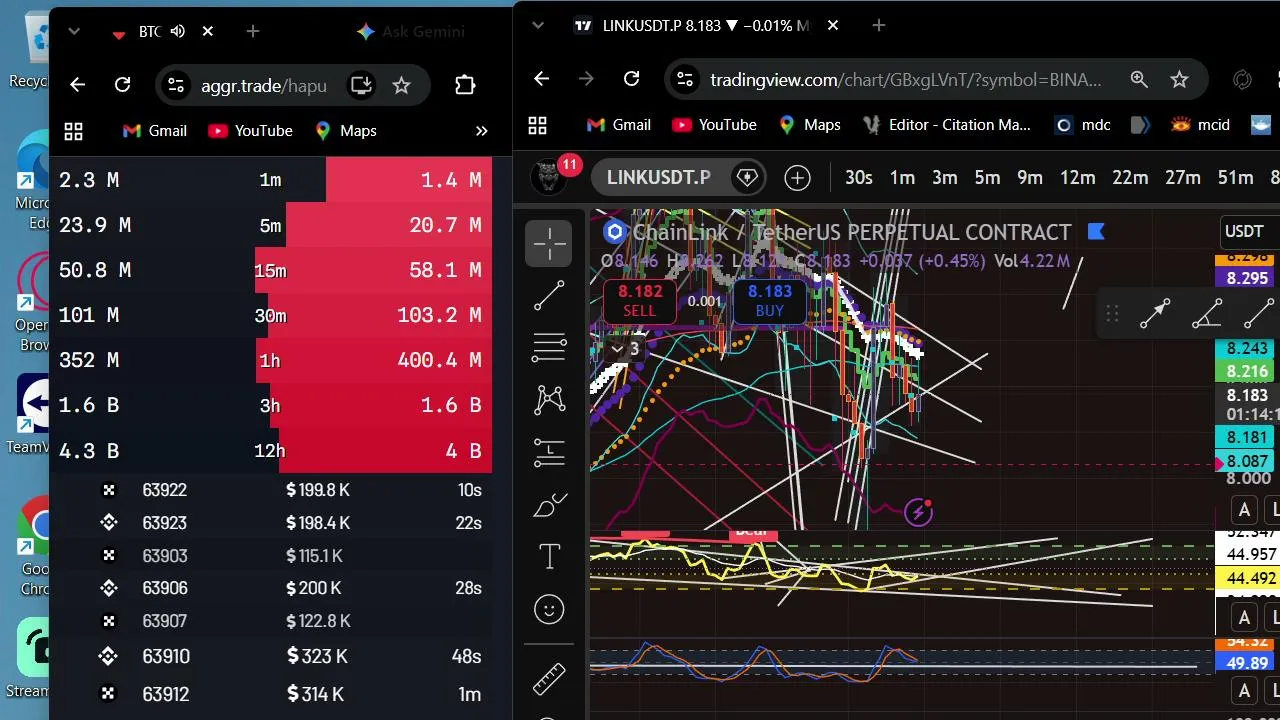The height and width of the screenshot is (720, 1280).
Task: Bookmark the TradingView page with the star
Action: [x=1179, y=79]
